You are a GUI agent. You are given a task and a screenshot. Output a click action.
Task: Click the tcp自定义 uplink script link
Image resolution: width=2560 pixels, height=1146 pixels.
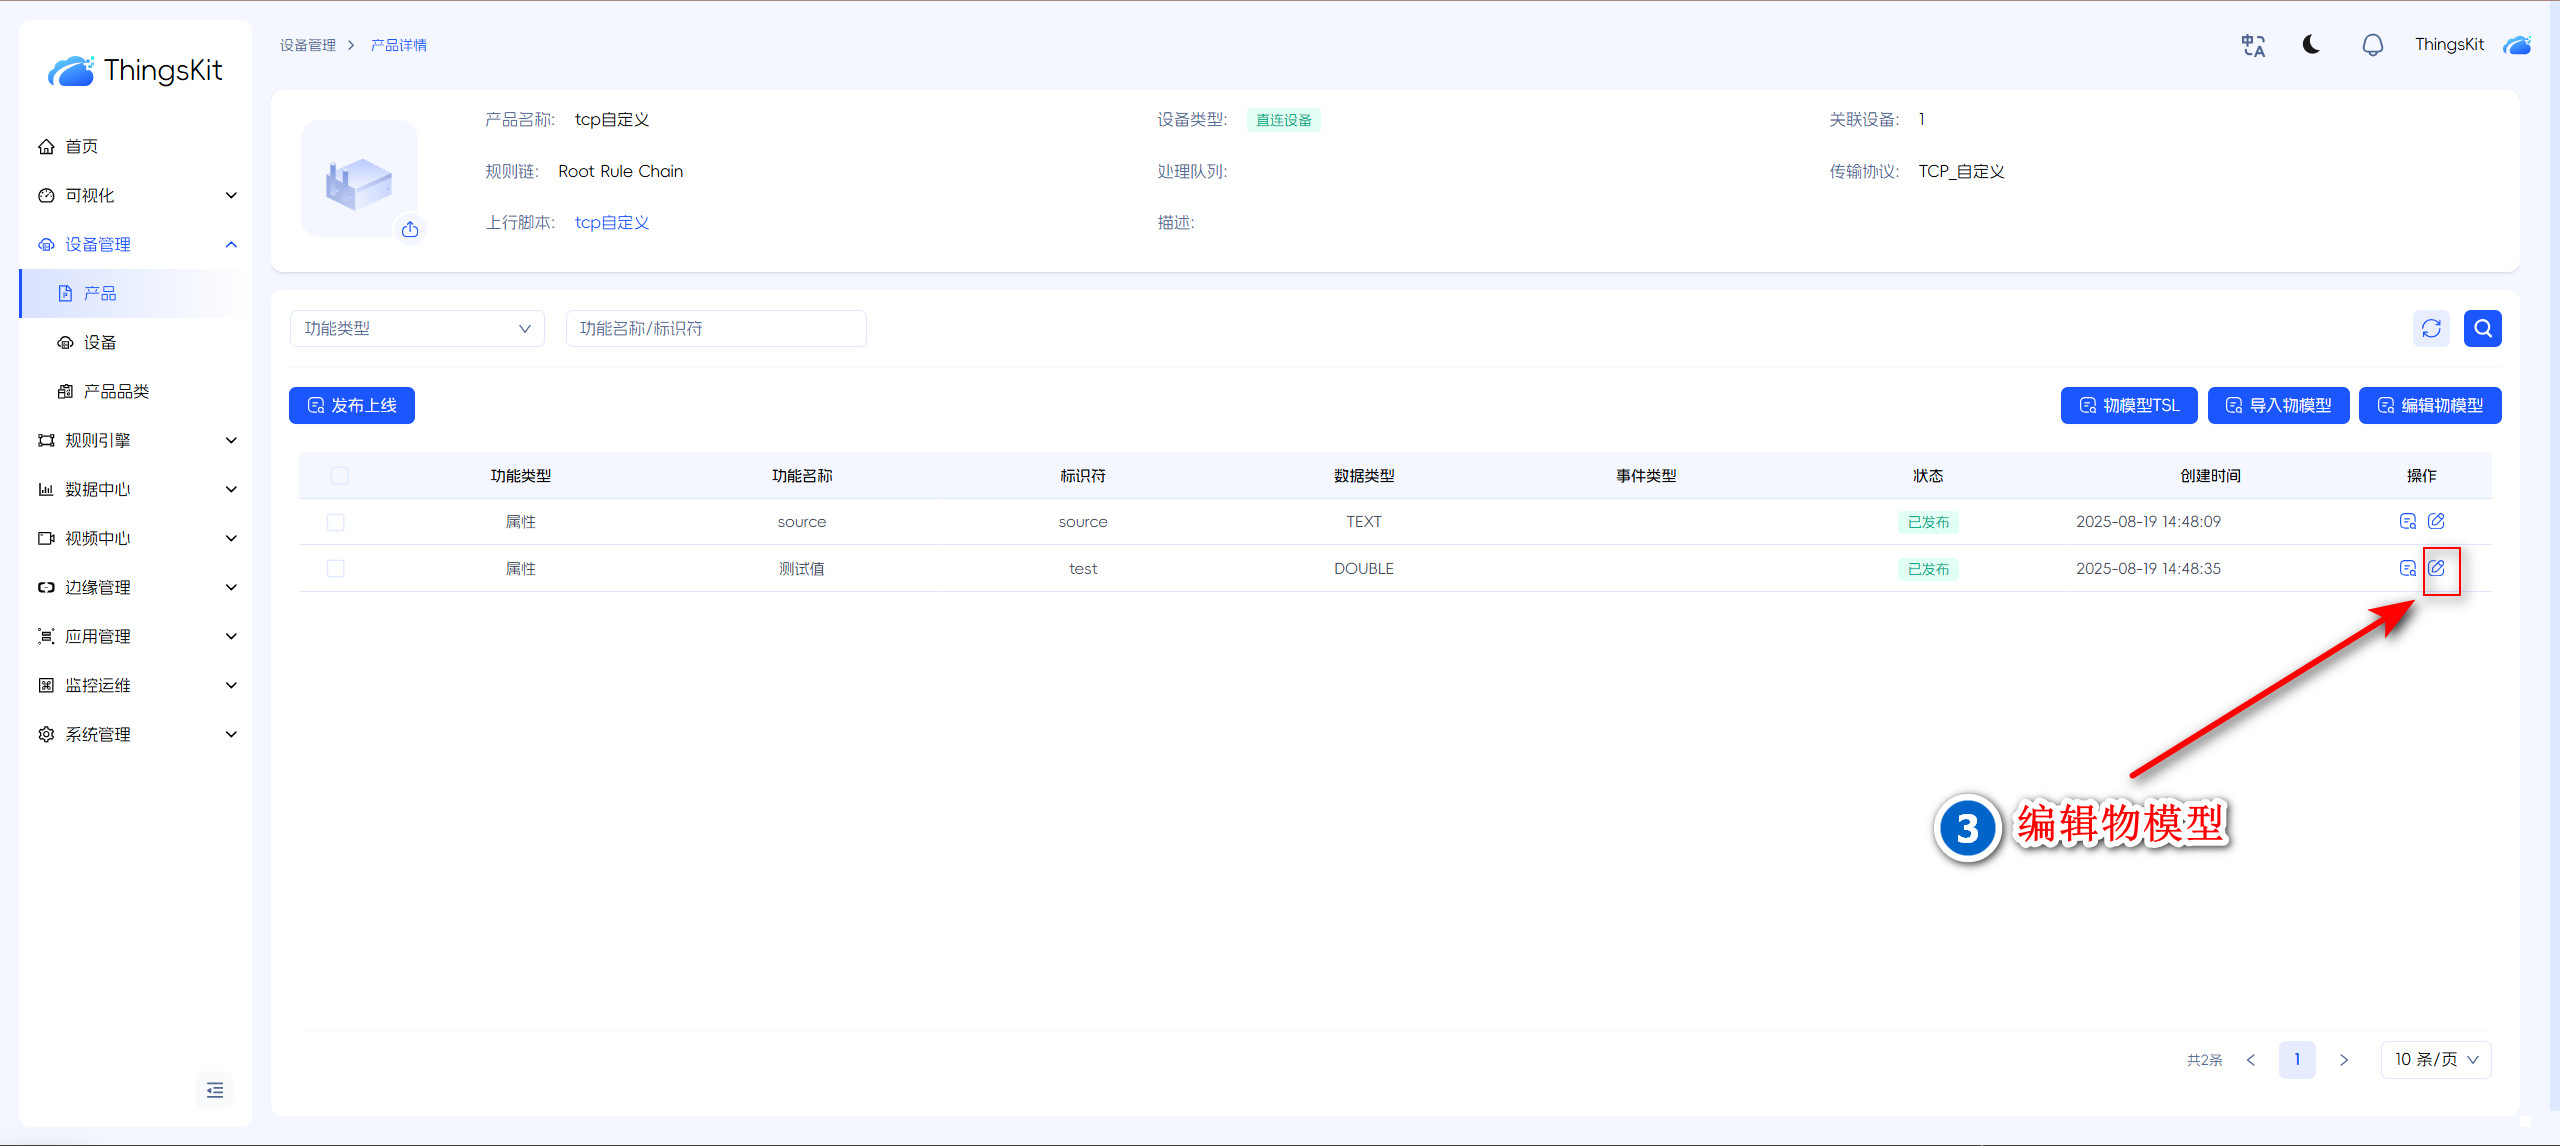[x=612, y=222]
